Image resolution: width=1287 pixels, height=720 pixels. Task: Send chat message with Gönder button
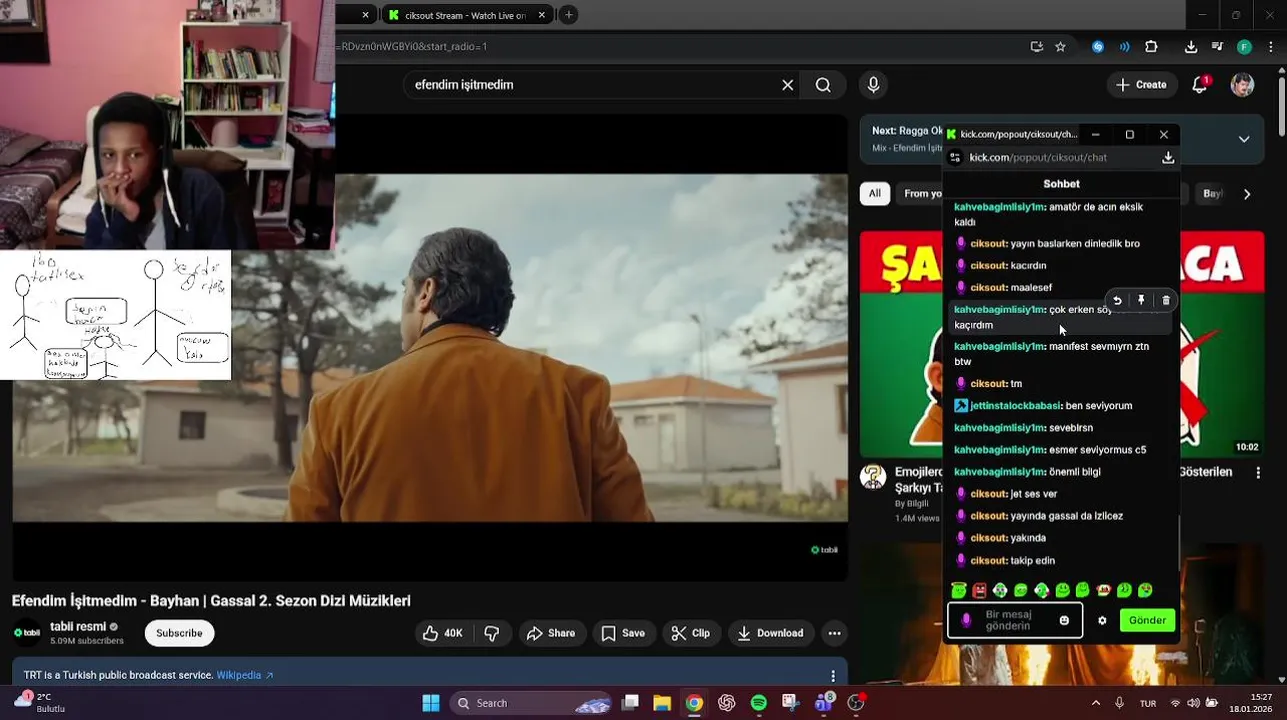tap(1147, 620)
